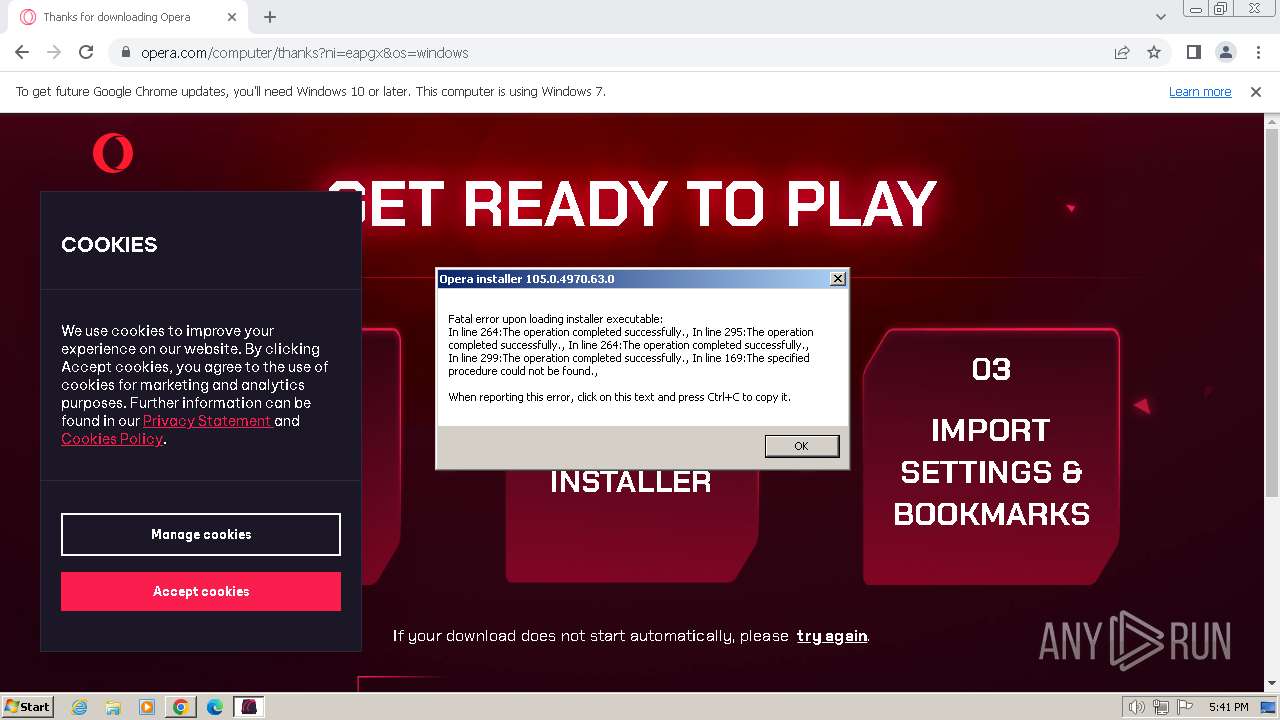Click the Manage cookies button

(x=201, y=535)
